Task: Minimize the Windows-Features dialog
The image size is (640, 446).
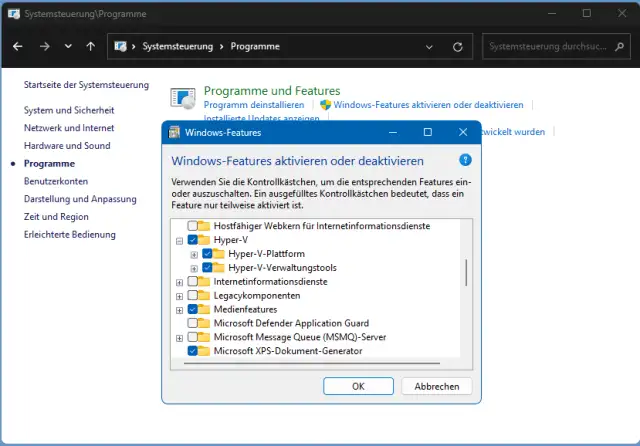Action: click(x=393, y=132)
